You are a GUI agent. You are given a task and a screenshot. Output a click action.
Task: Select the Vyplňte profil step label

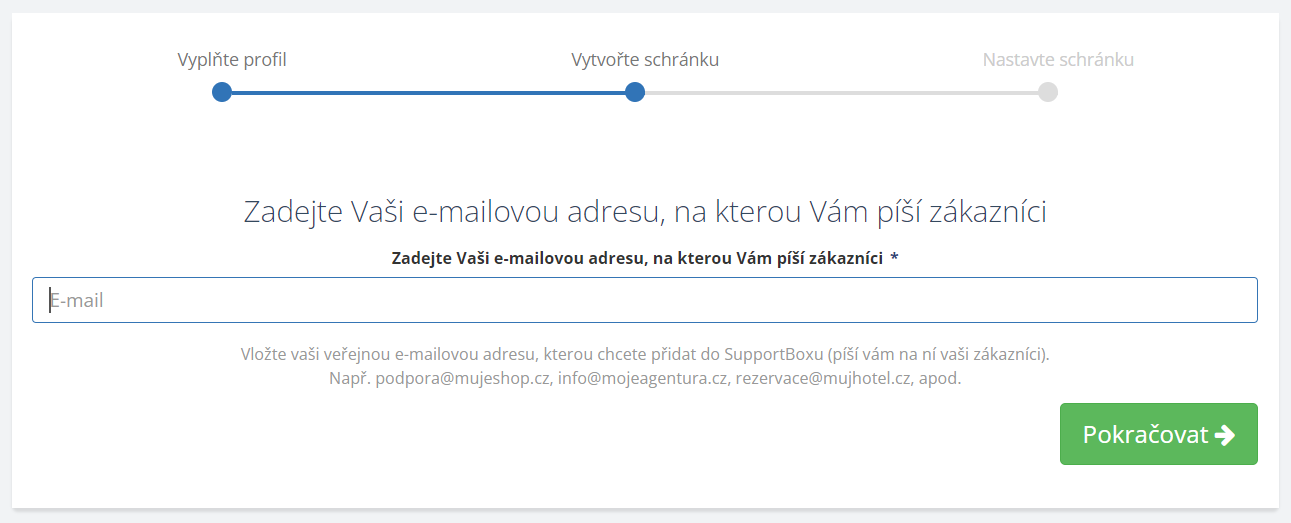[x=232, y=60]
